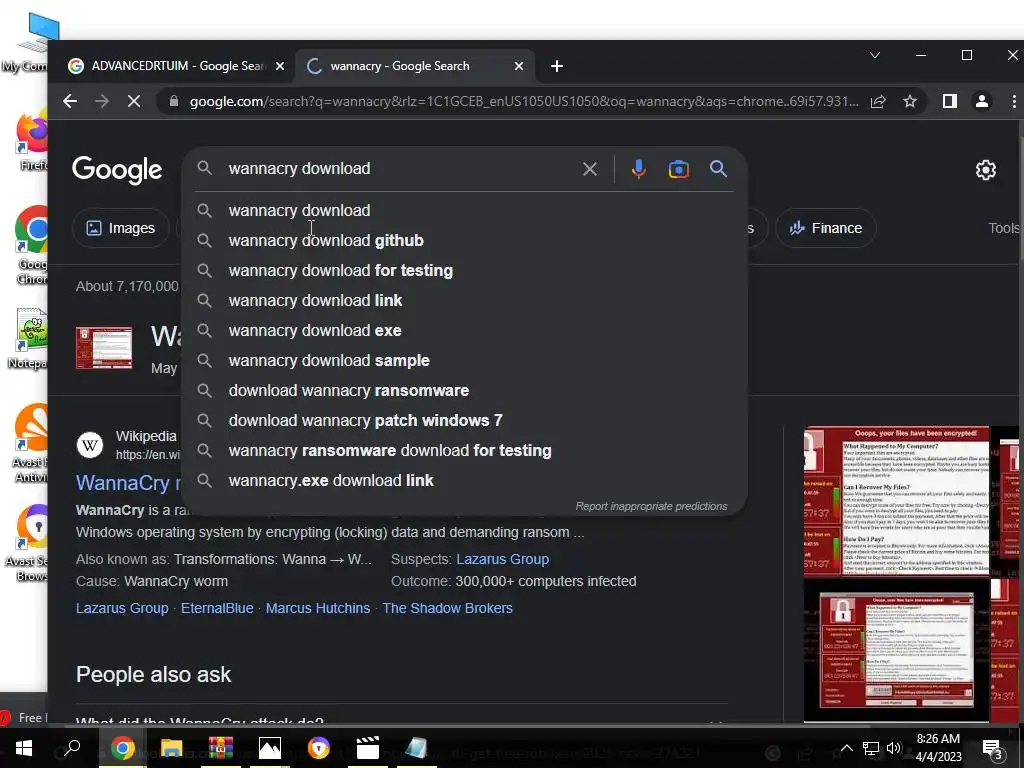Click the share page icon in address bar
Image resolution: width=1024 pixels, height=768 pixels.
(878, 101)
